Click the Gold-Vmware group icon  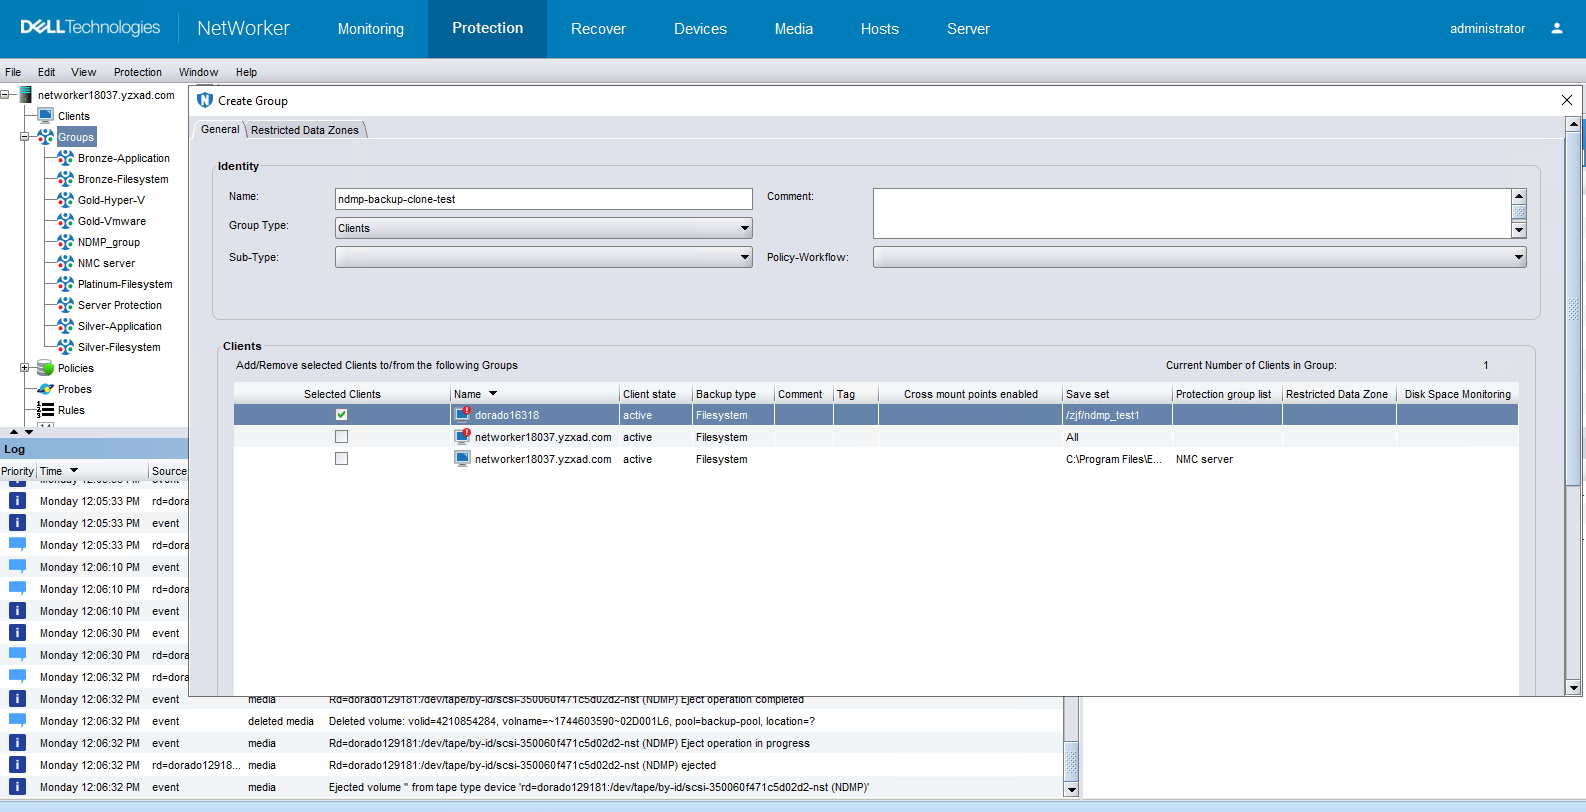66,221
